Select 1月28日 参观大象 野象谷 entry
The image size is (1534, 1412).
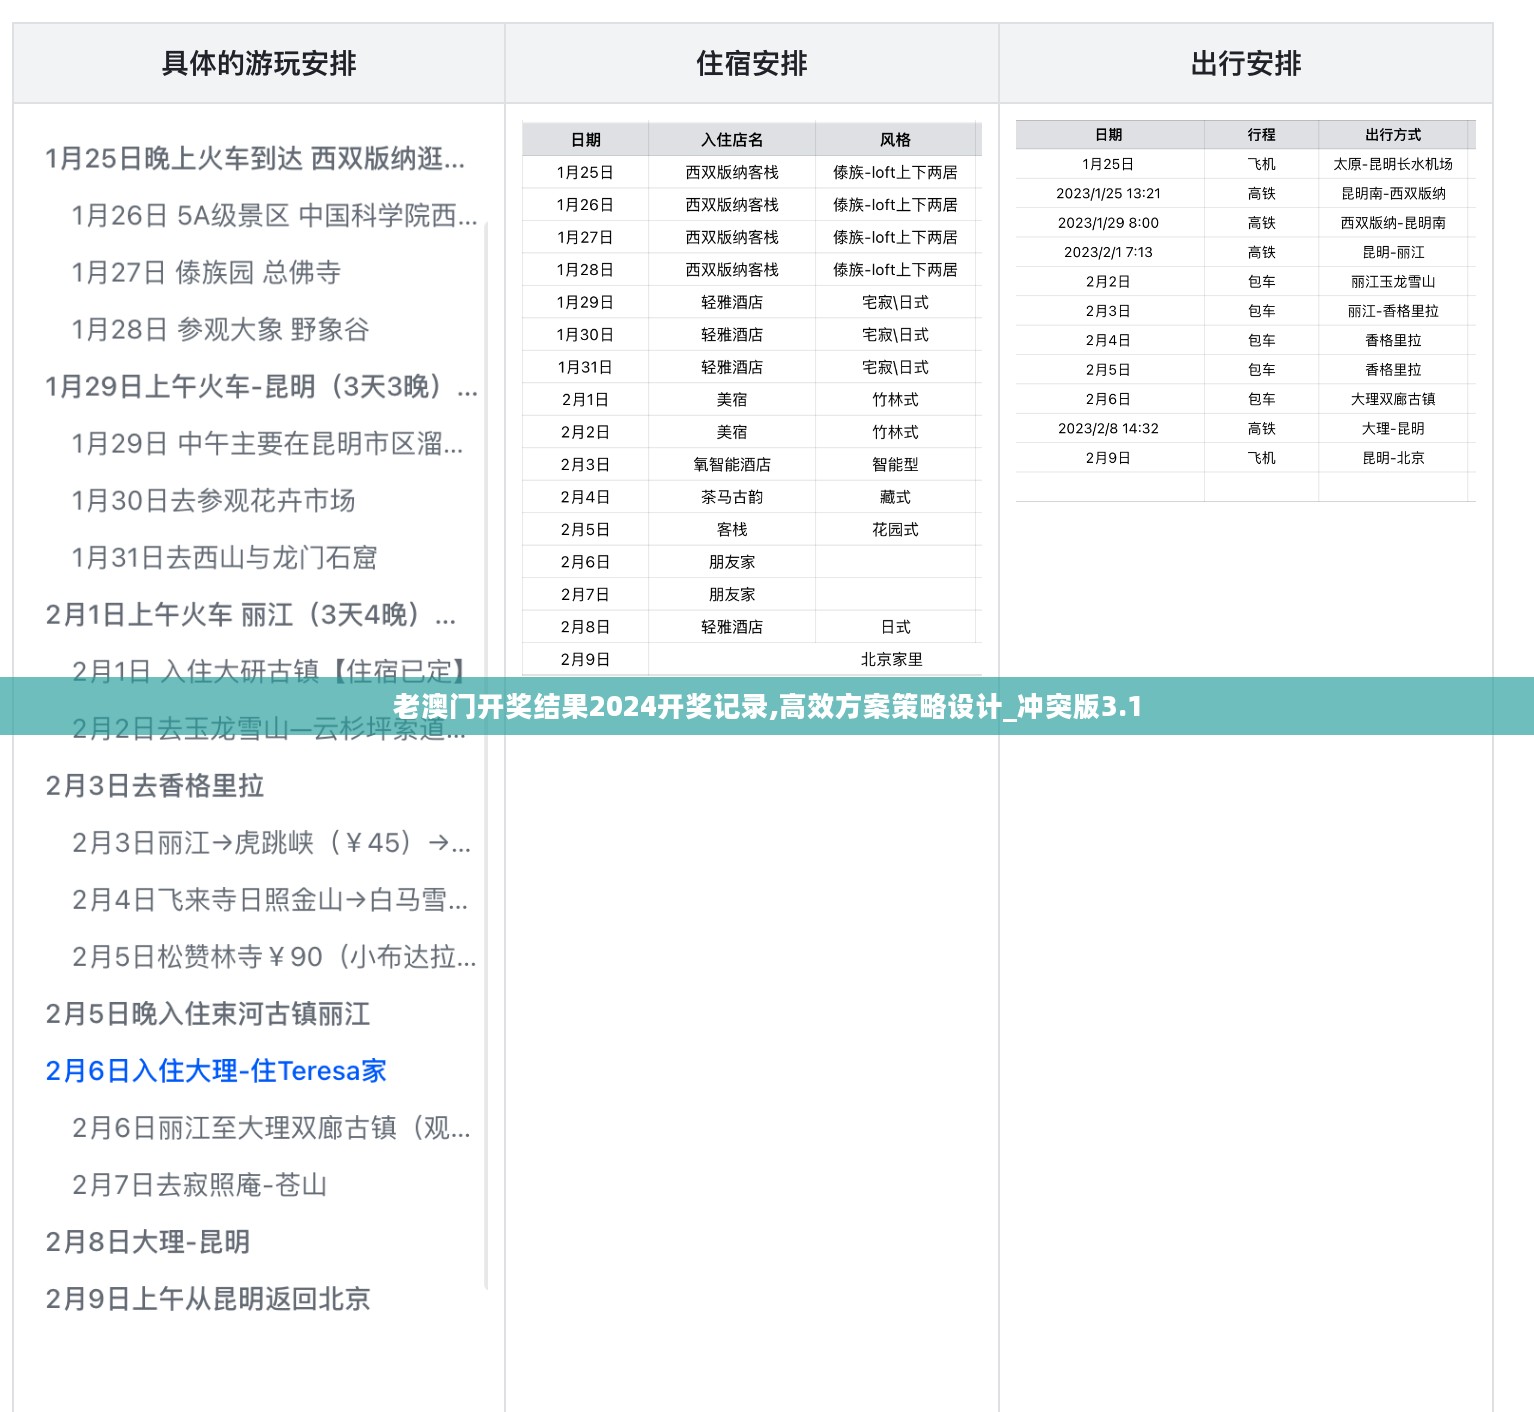tap(220, 329)
